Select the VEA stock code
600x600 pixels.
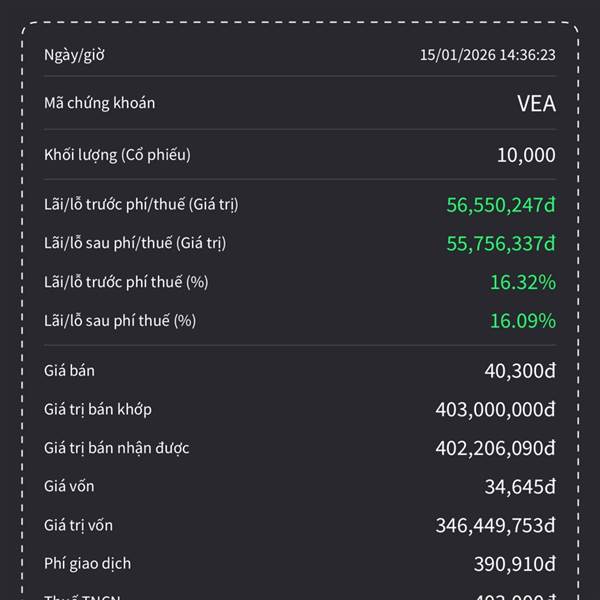click(x=536, y=104)
